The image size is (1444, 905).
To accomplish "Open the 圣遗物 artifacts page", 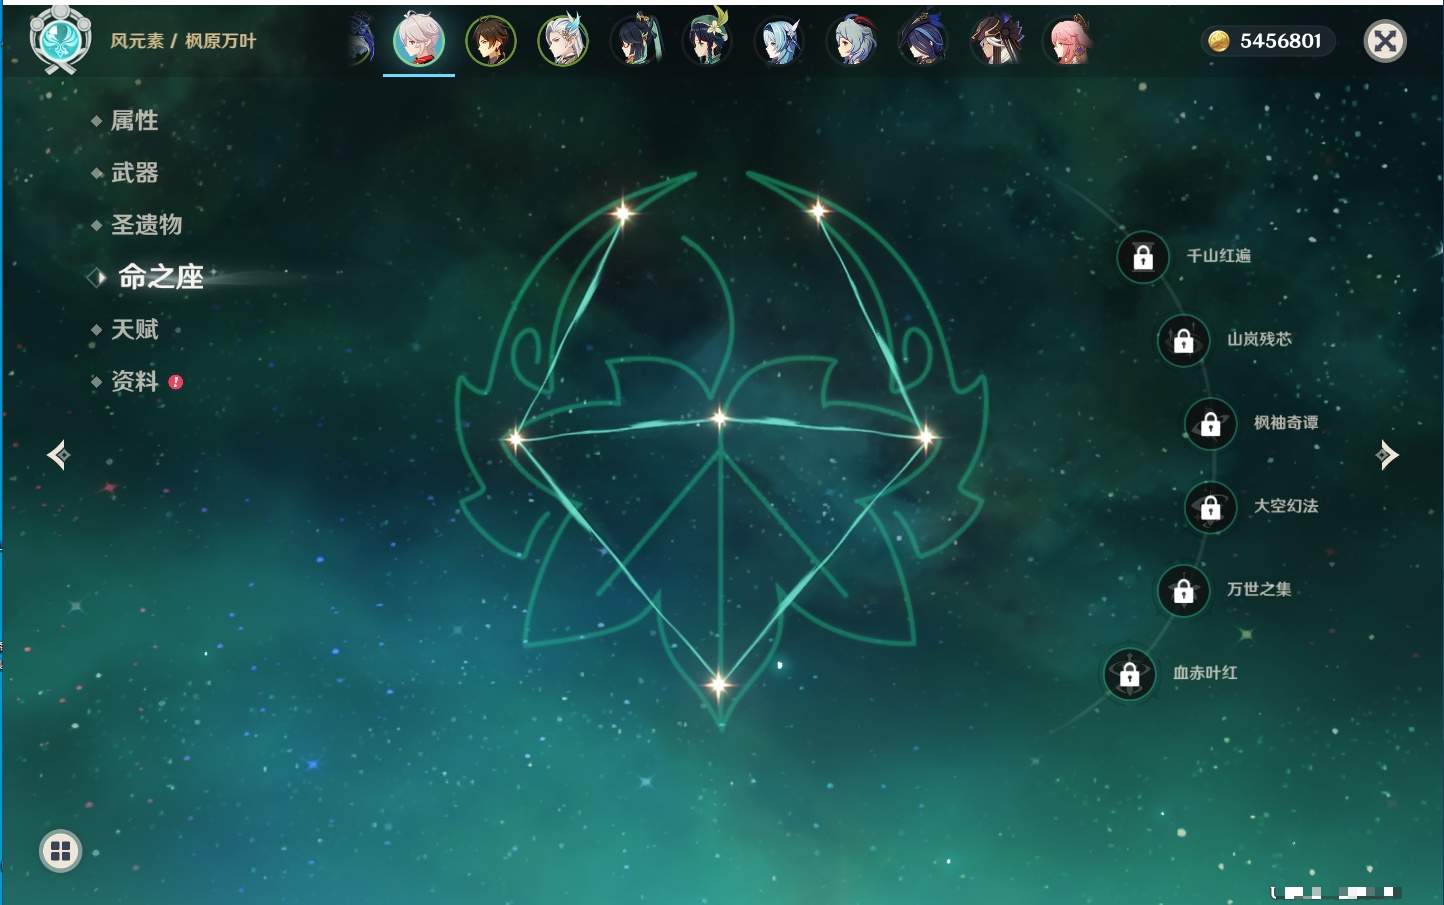I will (x=146, y=225).
